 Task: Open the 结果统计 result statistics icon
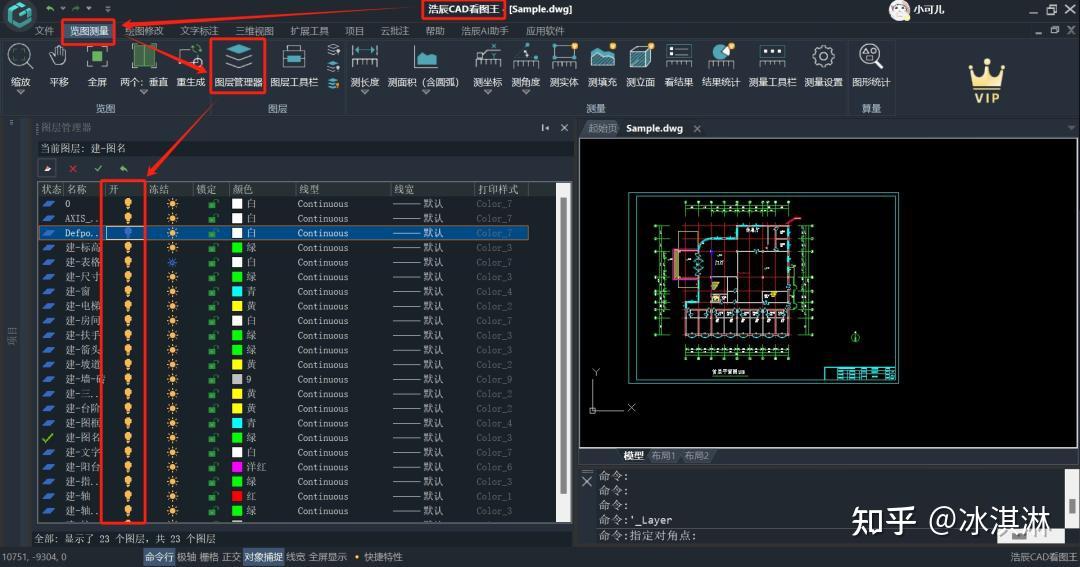pyautogui.click(x=721, y=57)
